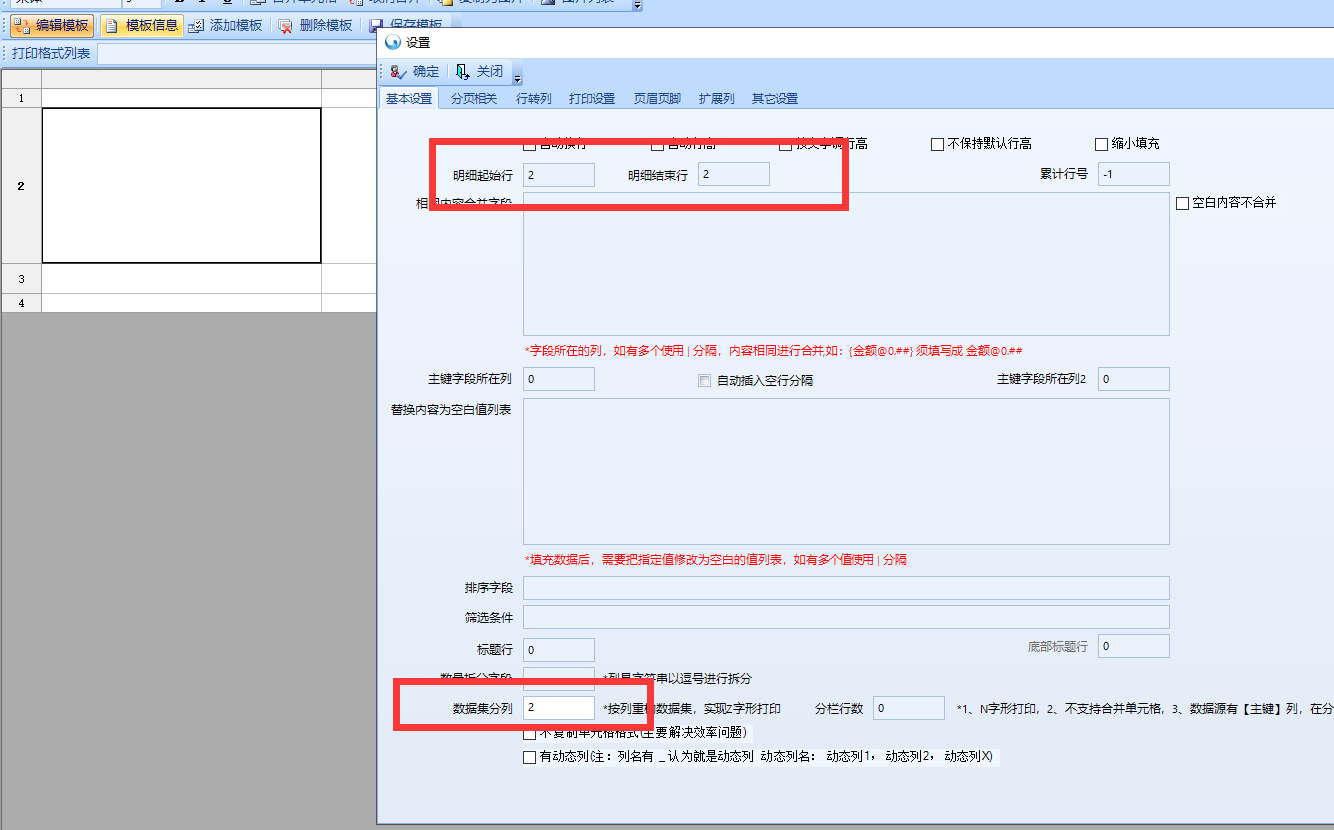Toggle the 缩小填充 checkbox
This screenshot has width=1334, height=830.
[1102, 144]
